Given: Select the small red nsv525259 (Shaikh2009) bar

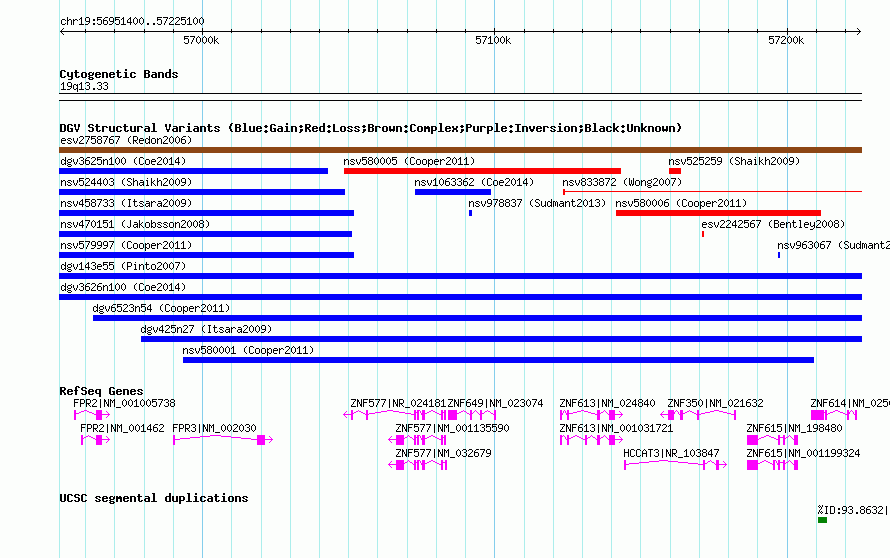Looking at the screenshot, I should (x=675, y=171).
